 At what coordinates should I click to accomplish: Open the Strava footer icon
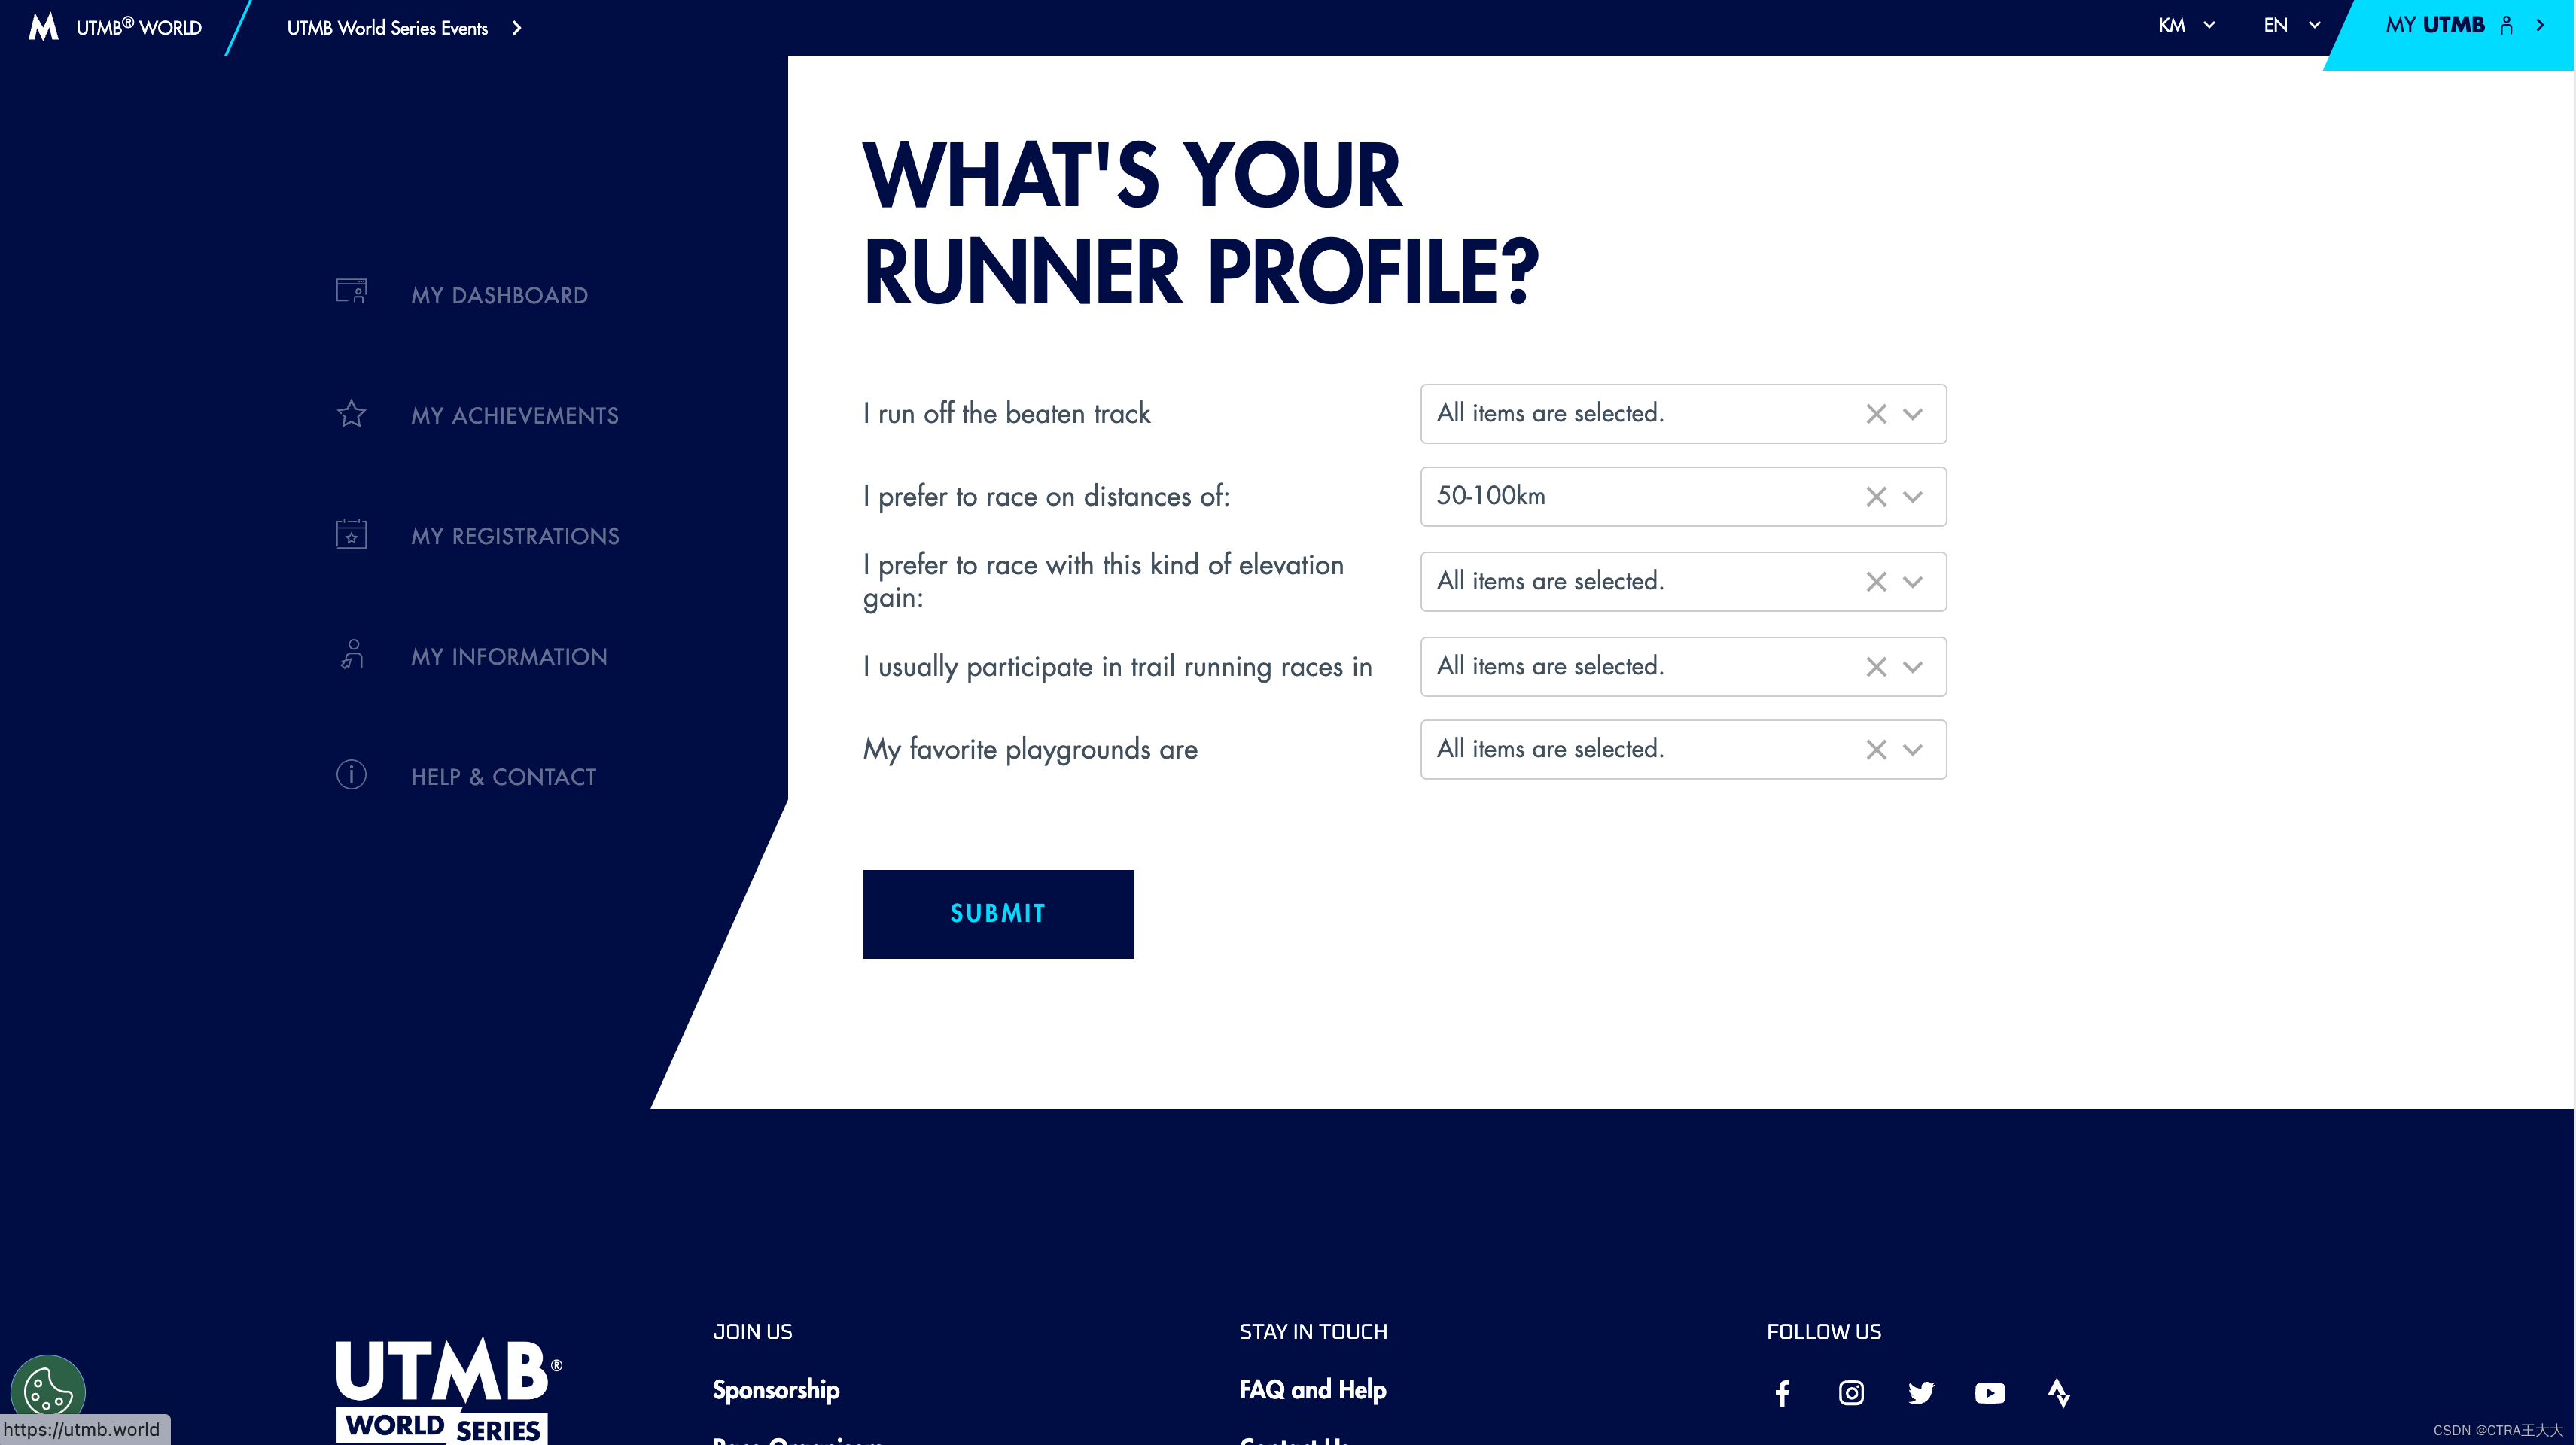pos(2058,1393)
